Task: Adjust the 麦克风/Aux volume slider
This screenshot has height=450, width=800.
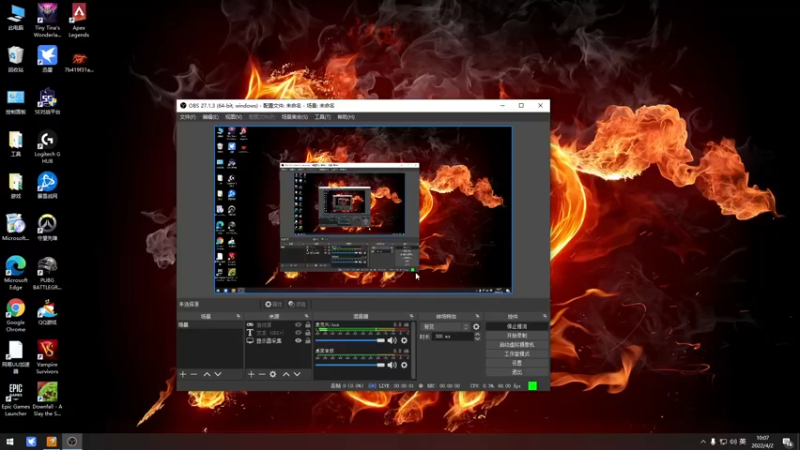Action: 350,340
